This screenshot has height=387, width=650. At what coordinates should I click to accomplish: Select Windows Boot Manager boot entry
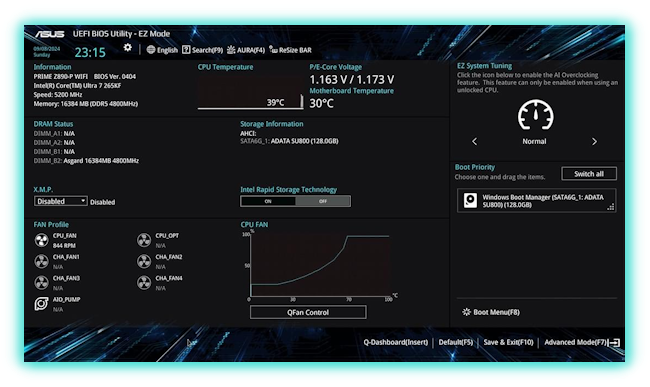click(x=536, y=201)
